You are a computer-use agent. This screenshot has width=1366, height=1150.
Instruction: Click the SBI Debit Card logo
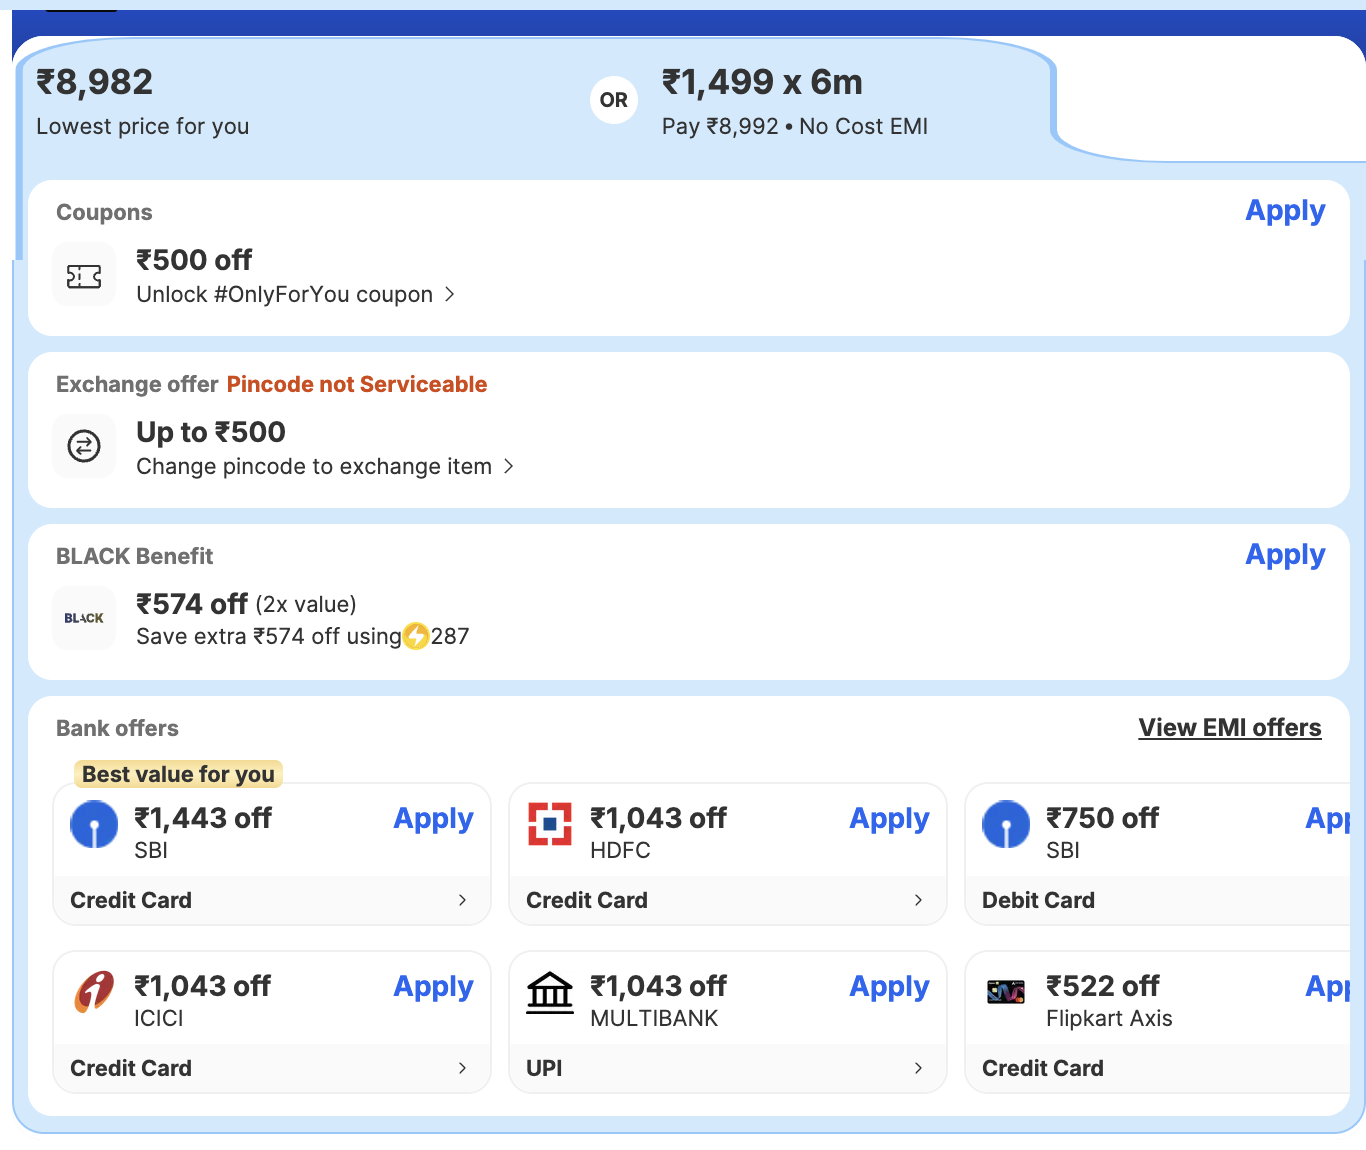(1006, 825)
